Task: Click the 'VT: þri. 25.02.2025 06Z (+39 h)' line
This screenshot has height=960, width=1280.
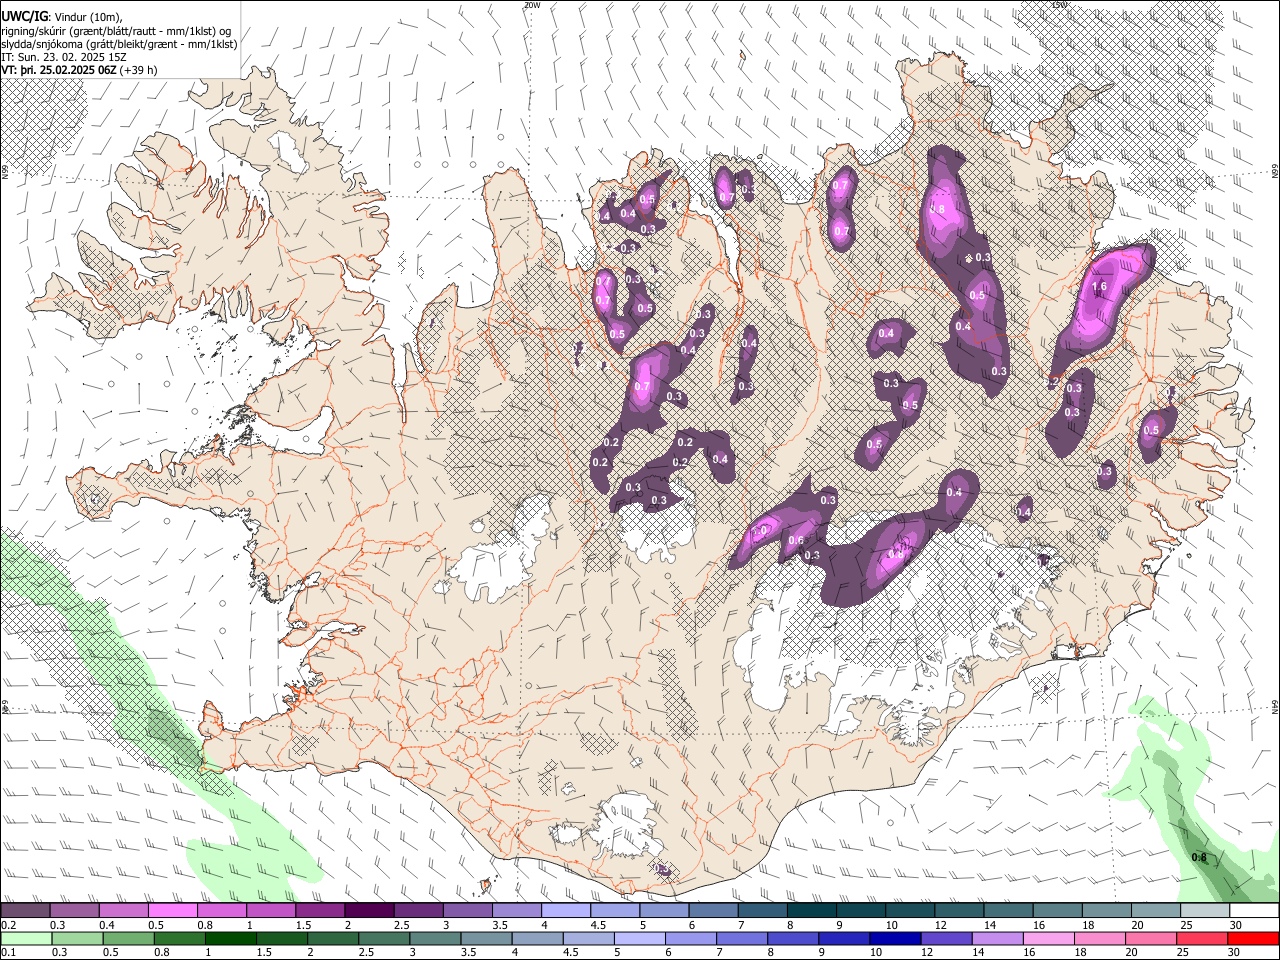Action: 79,70
